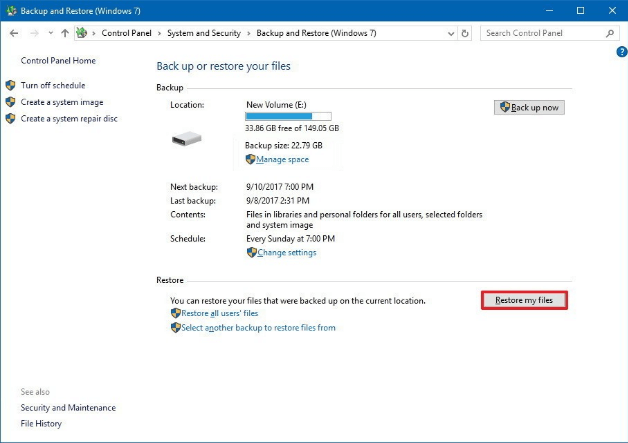The height and width of the screenshot is (443, 628).
Task: Open Change settings link under Schedule
Action: click(286, 252)
